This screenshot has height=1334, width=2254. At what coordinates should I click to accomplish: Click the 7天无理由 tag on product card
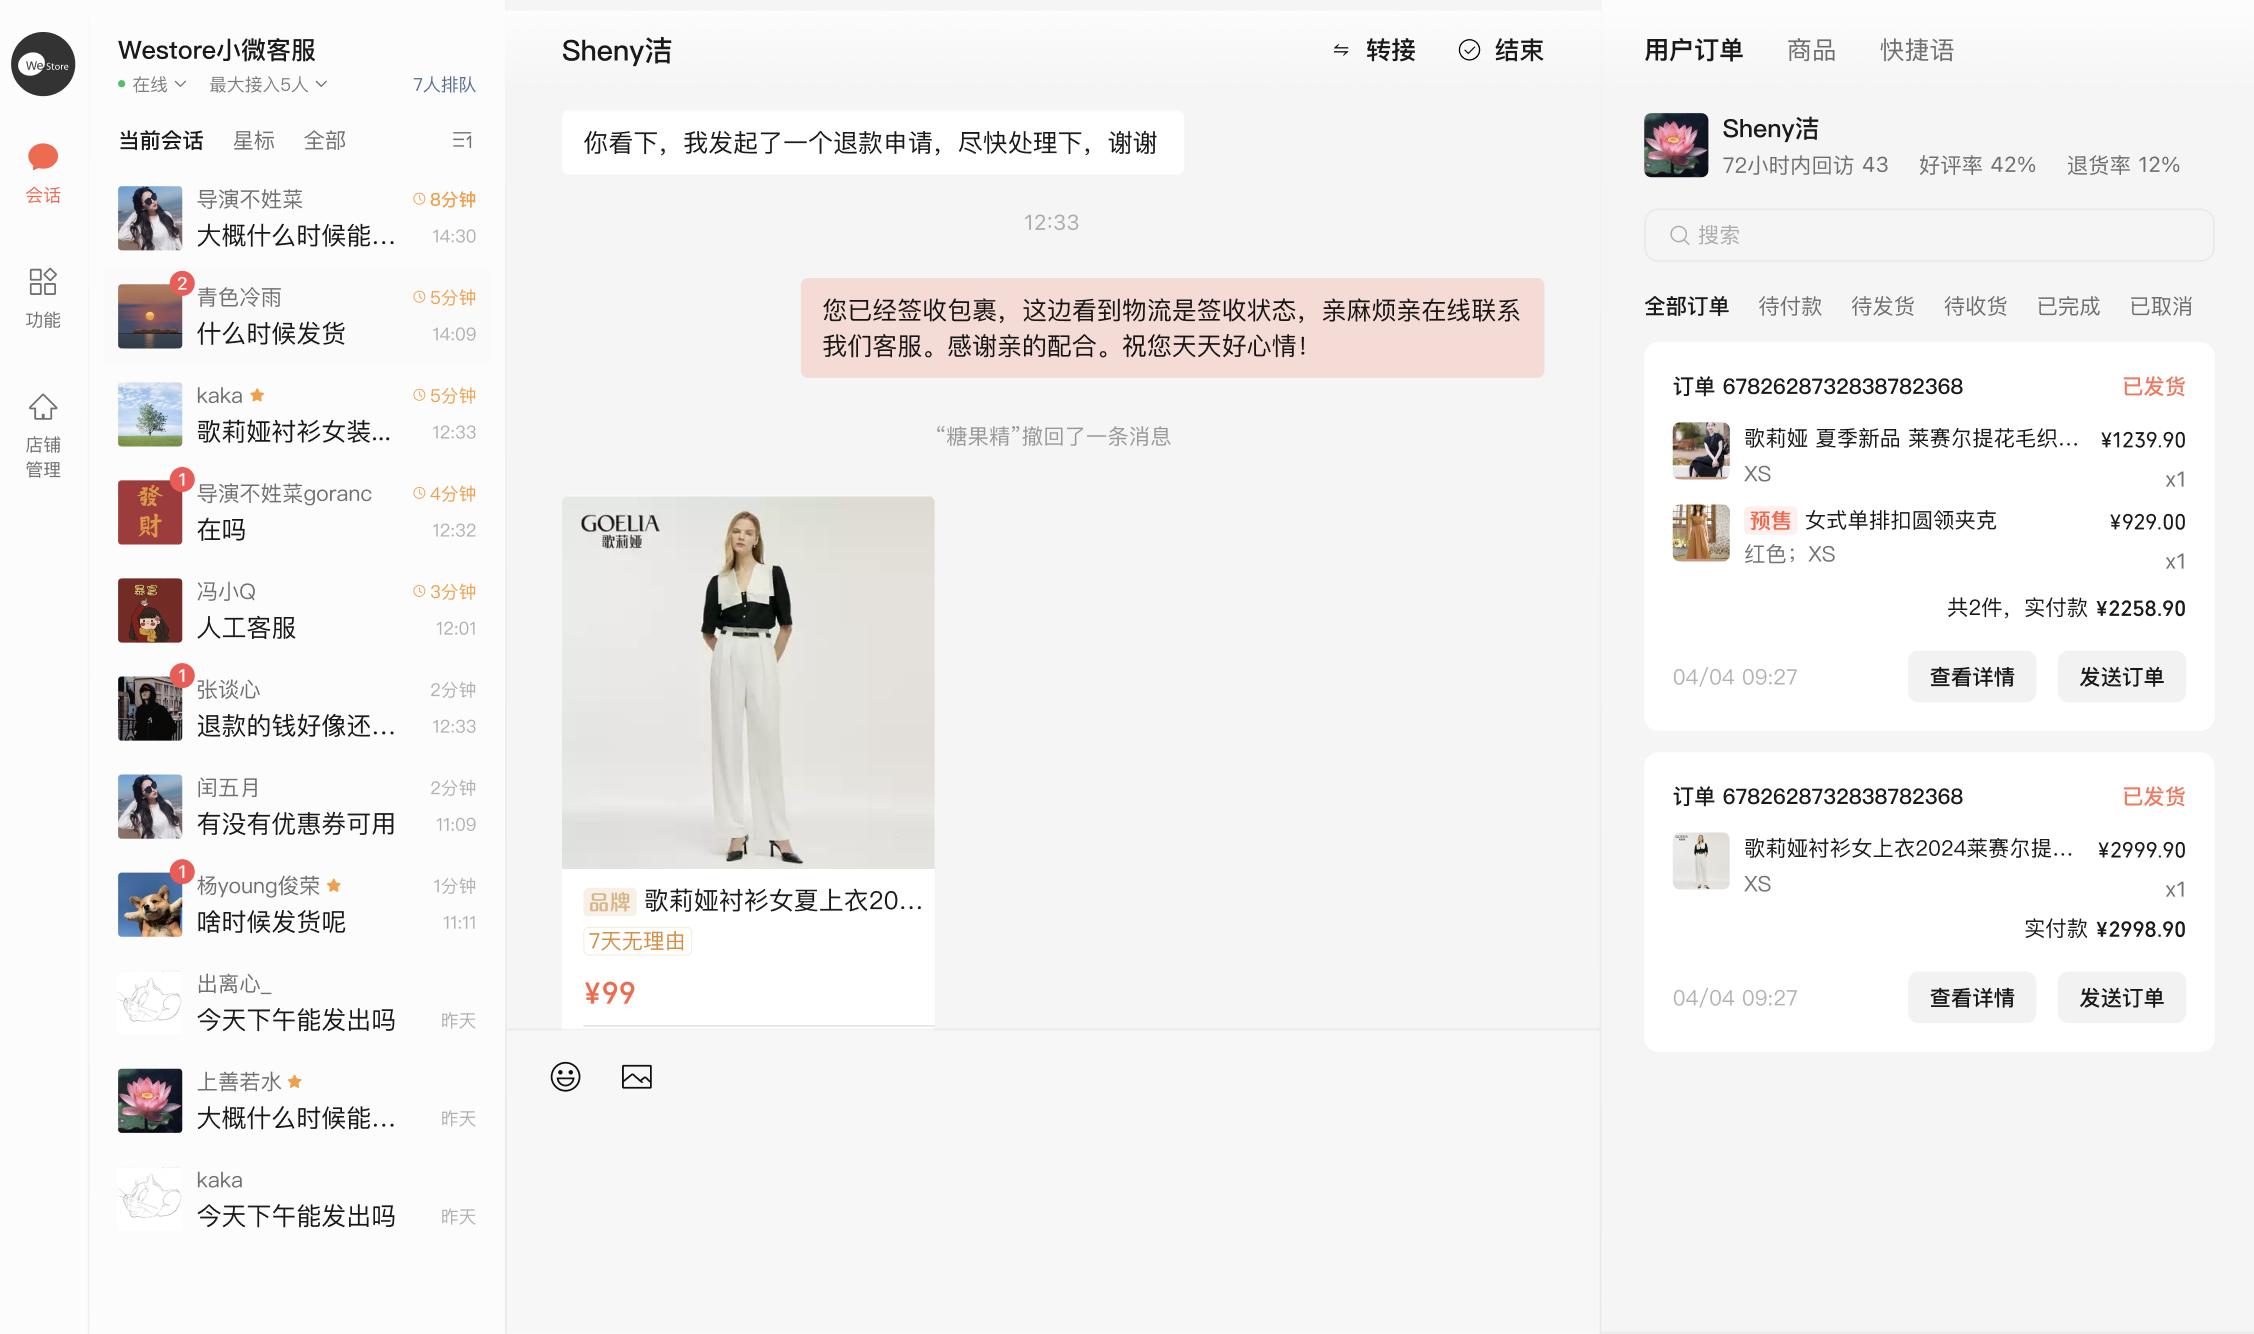tap(637, 941)
